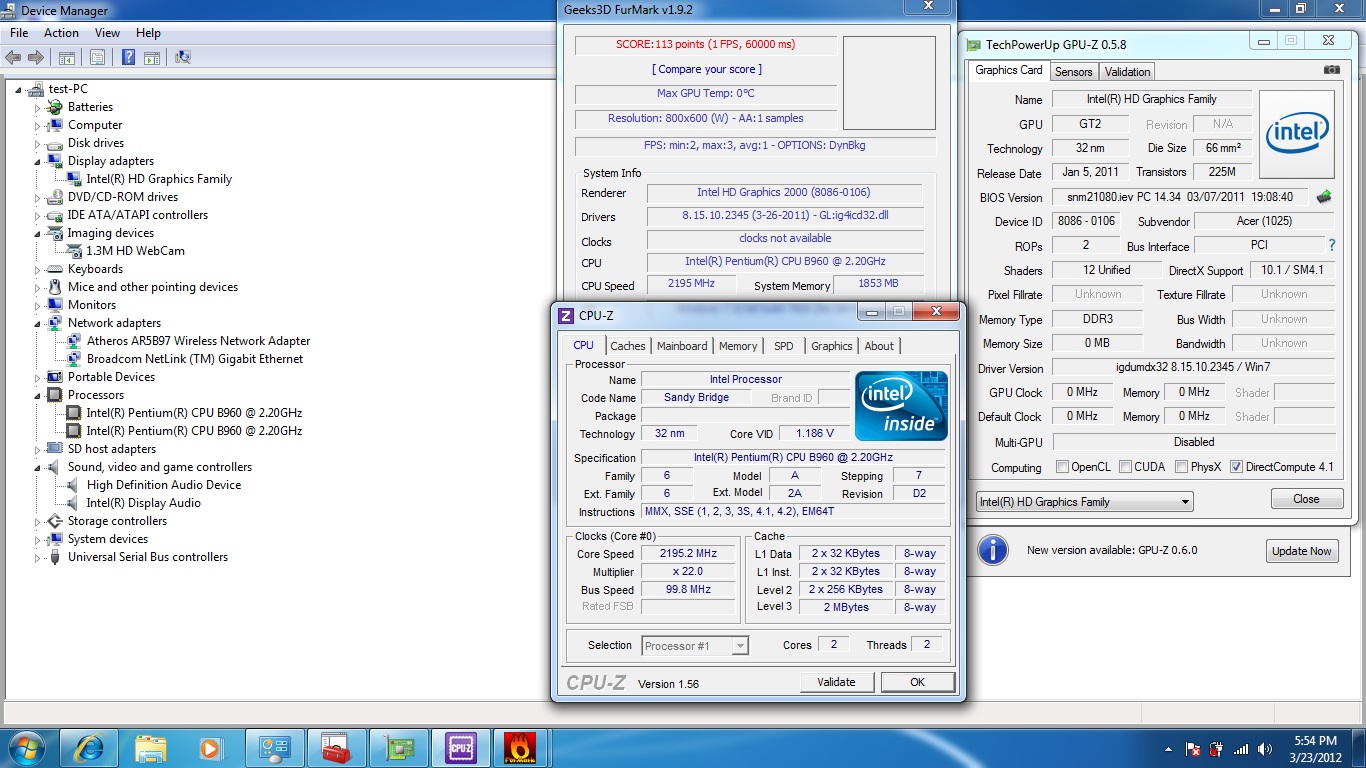Select Atheros AR5B97 Wireless Network Adapter

pos(198,341)
